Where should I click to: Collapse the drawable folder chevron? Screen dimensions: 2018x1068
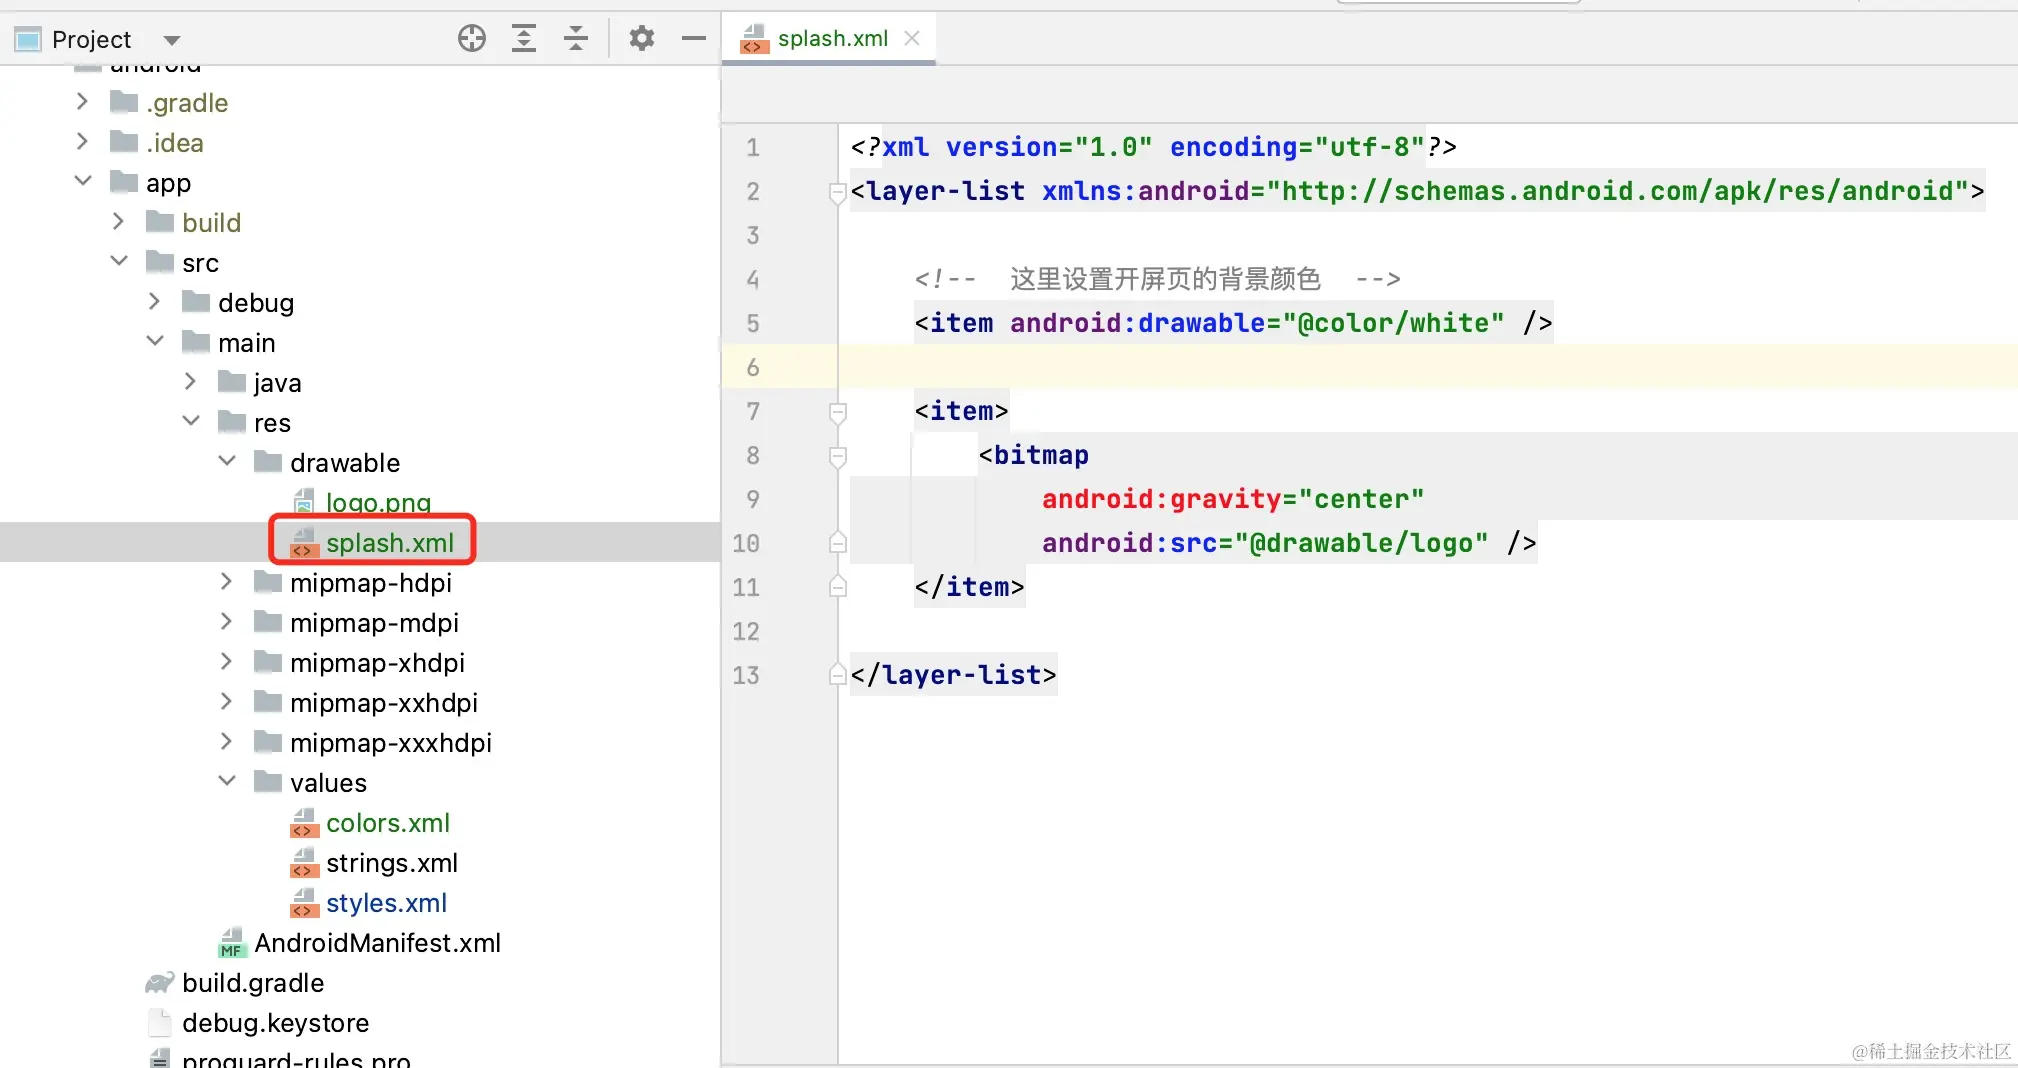pyautogui.click(x=227, y=462)
